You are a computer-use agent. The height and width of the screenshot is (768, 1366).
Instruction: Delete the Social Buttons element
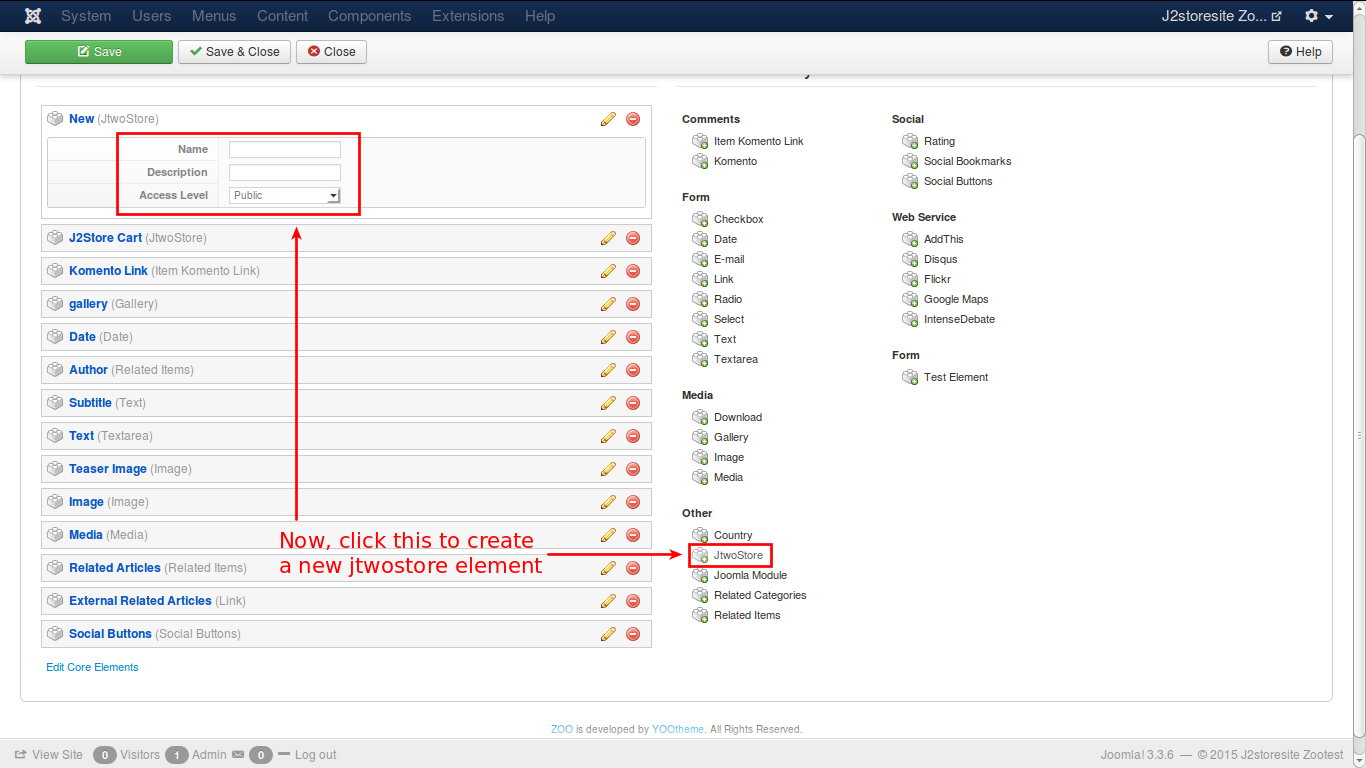633,634
